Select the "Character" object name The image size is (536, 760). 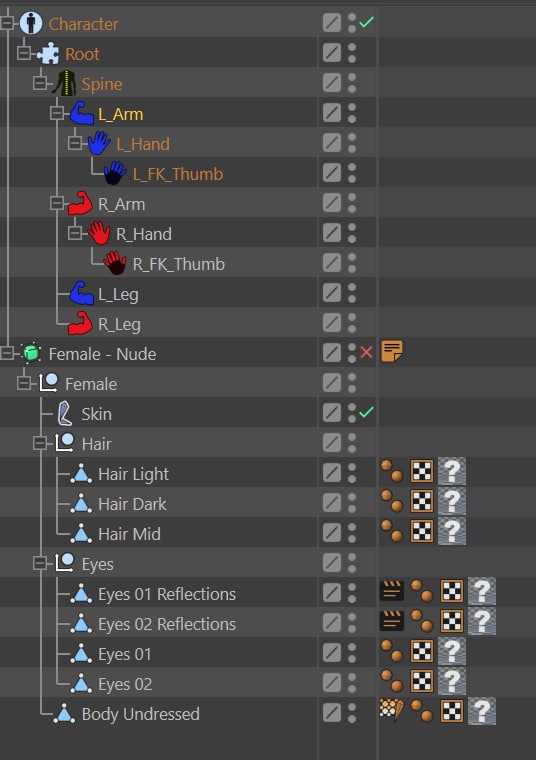click(x=83, y=24)
